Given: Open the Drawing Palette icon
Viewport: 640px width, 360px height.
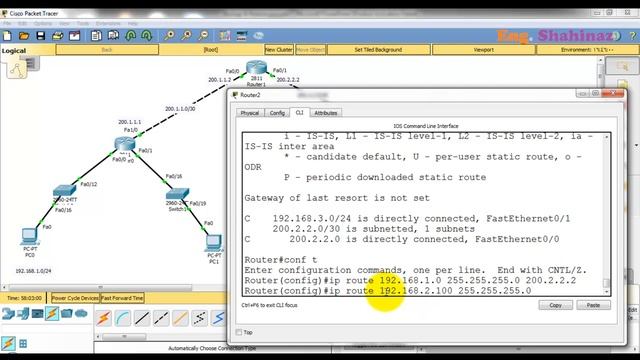Looking at the screenshot, I should [224, 36].
